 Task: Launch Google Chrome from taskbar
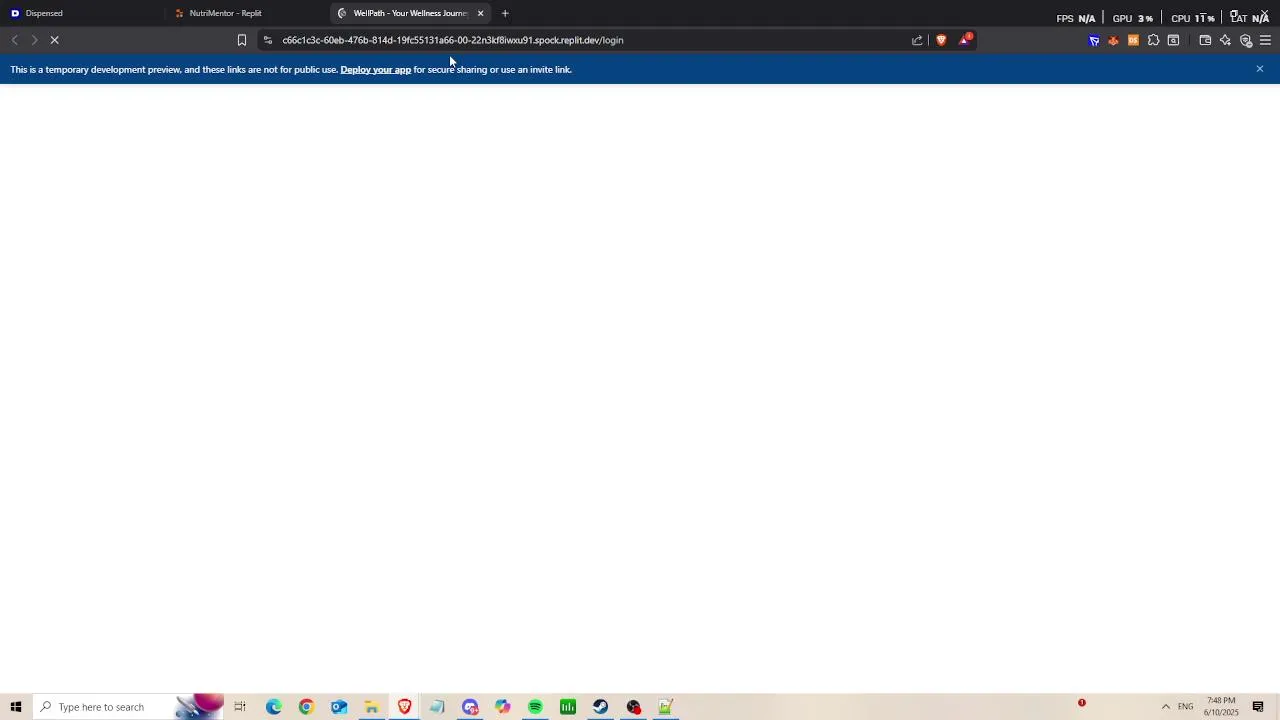306,707
